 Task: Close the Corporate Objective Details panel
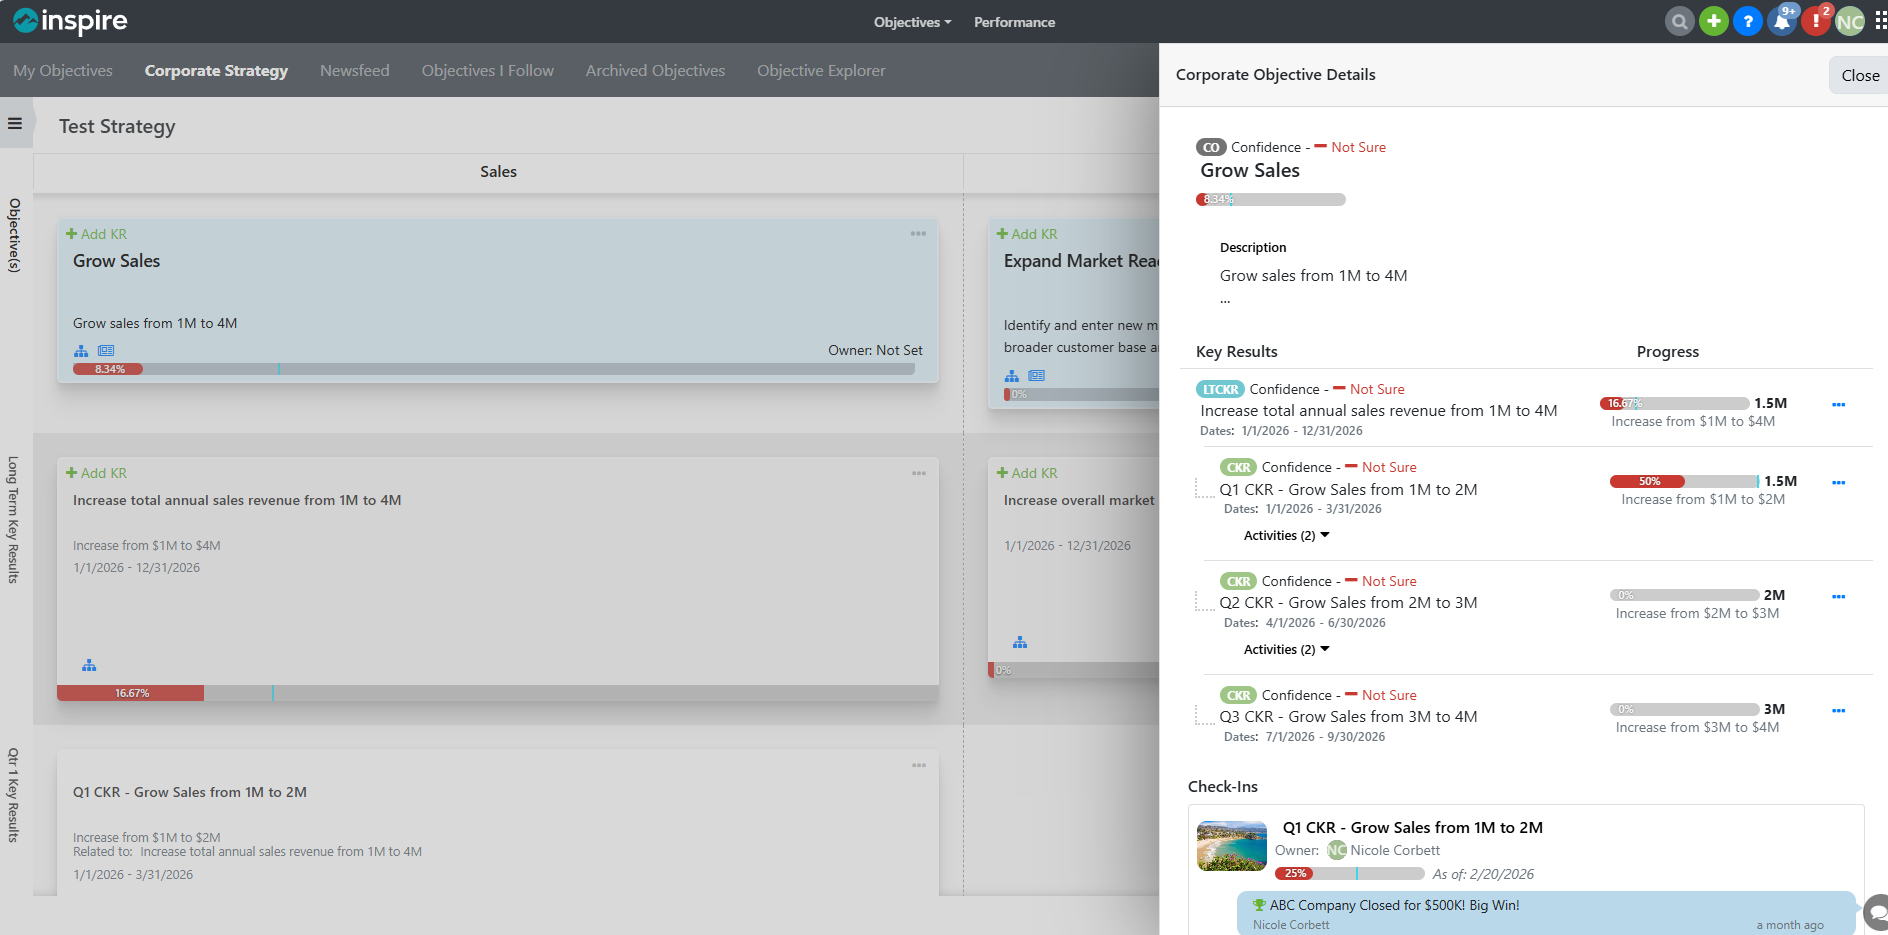(1859, 76)
